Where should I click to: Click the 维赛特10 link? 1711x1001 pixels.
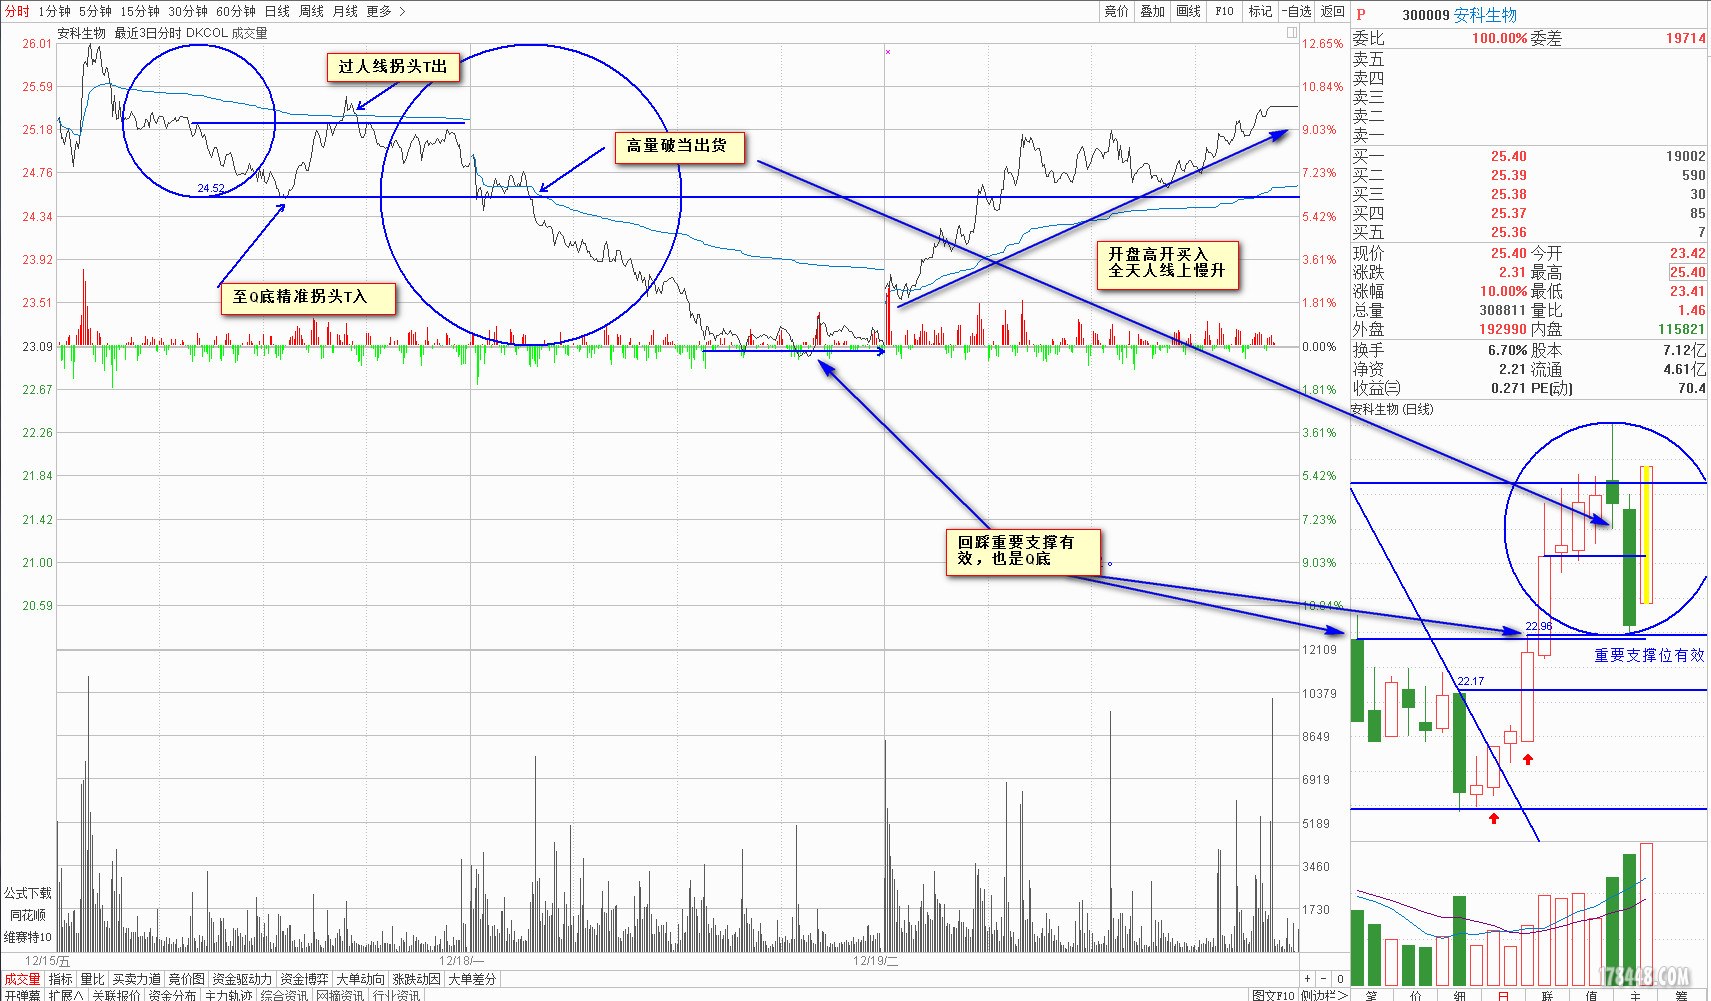point(28,937)
